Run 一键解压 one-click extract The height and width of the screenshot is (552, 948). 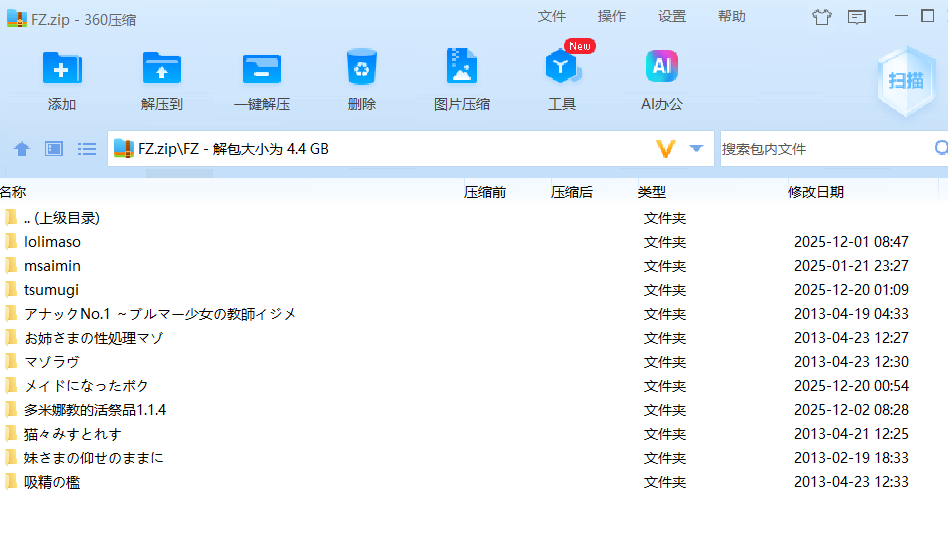tap(262, 69)
